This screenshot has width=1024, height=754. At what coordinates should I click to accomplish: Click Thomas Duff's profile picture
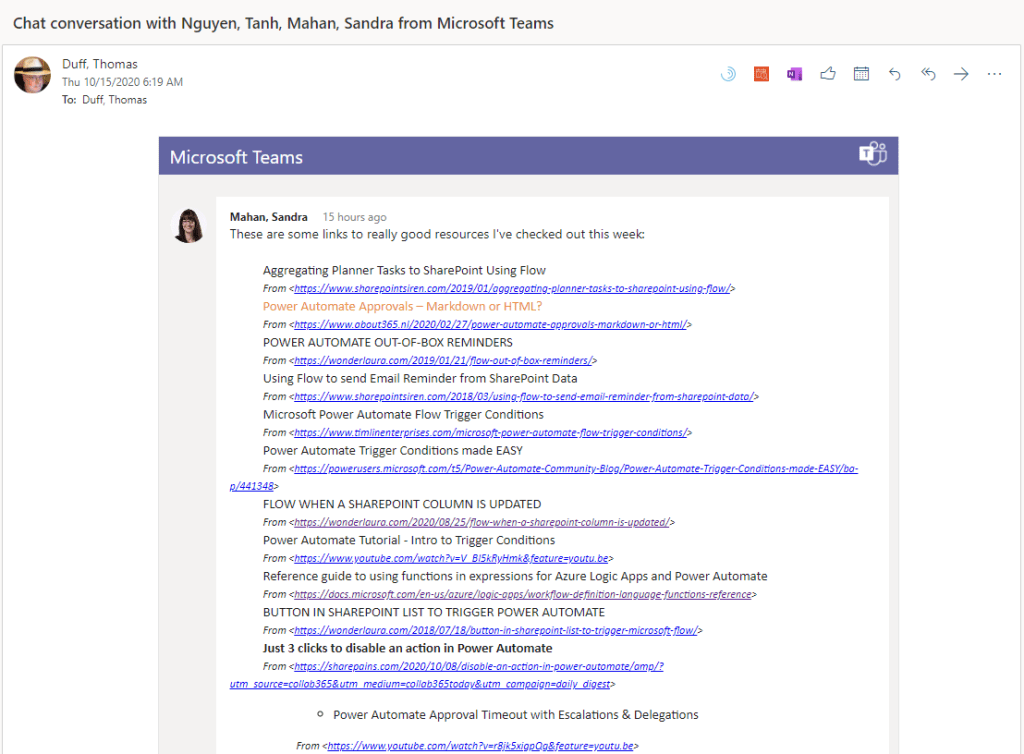[x=32, y=75]
